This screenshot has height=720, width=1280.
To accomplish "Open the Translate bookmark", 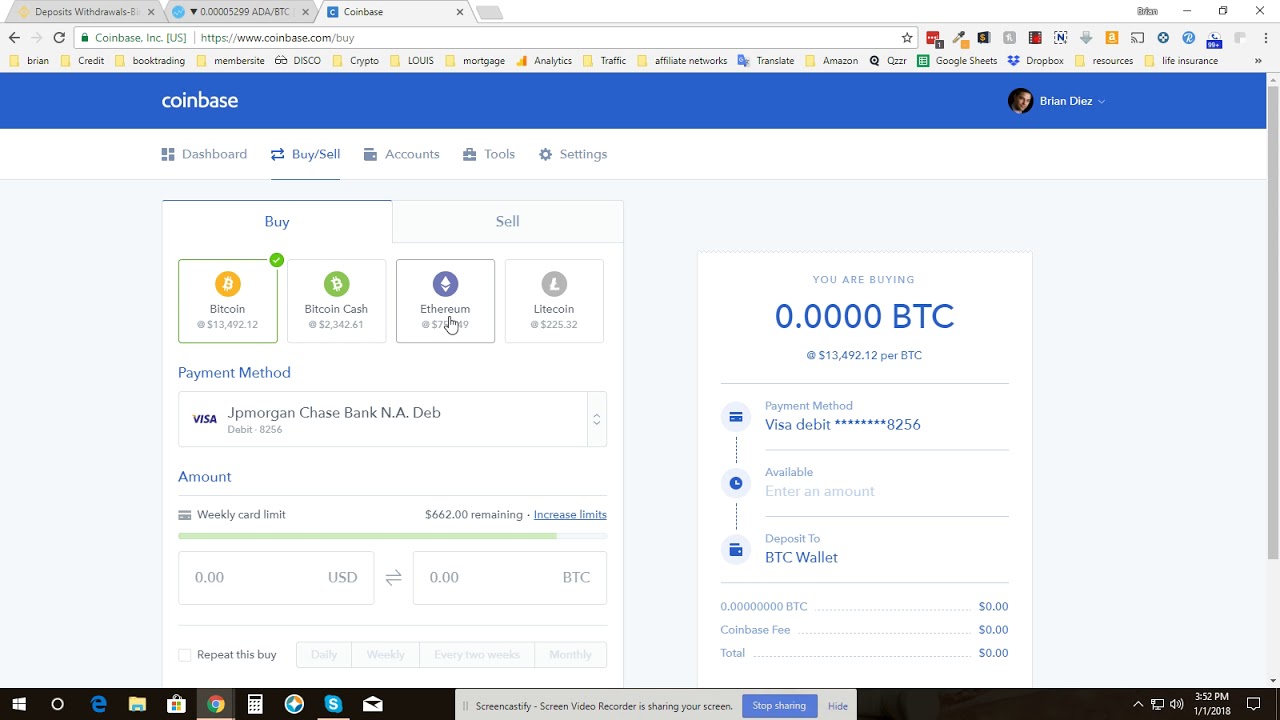I will click(766, 61).
